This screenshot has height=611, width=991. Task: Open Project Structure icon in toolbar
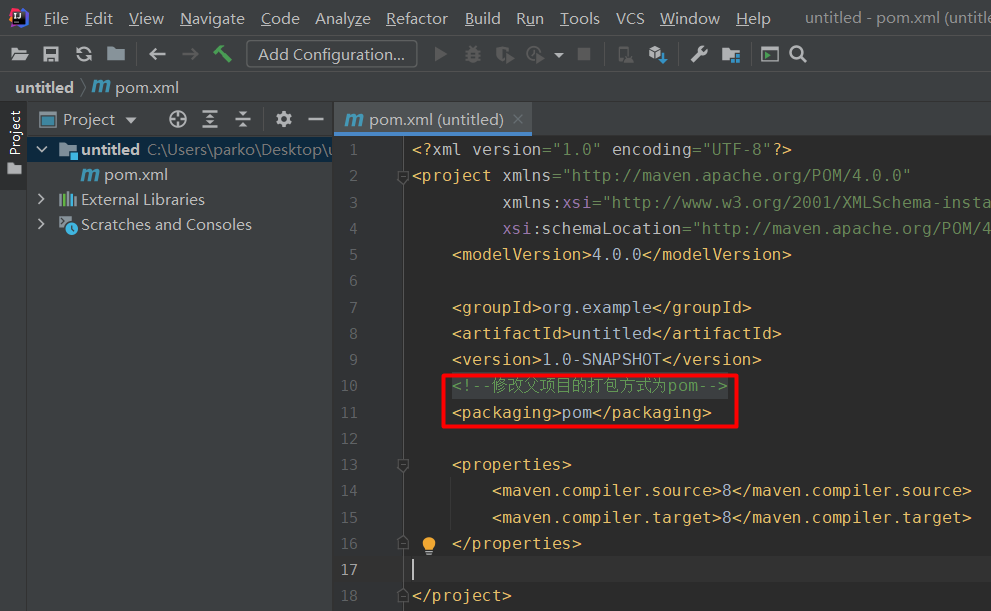click(731, 55)
